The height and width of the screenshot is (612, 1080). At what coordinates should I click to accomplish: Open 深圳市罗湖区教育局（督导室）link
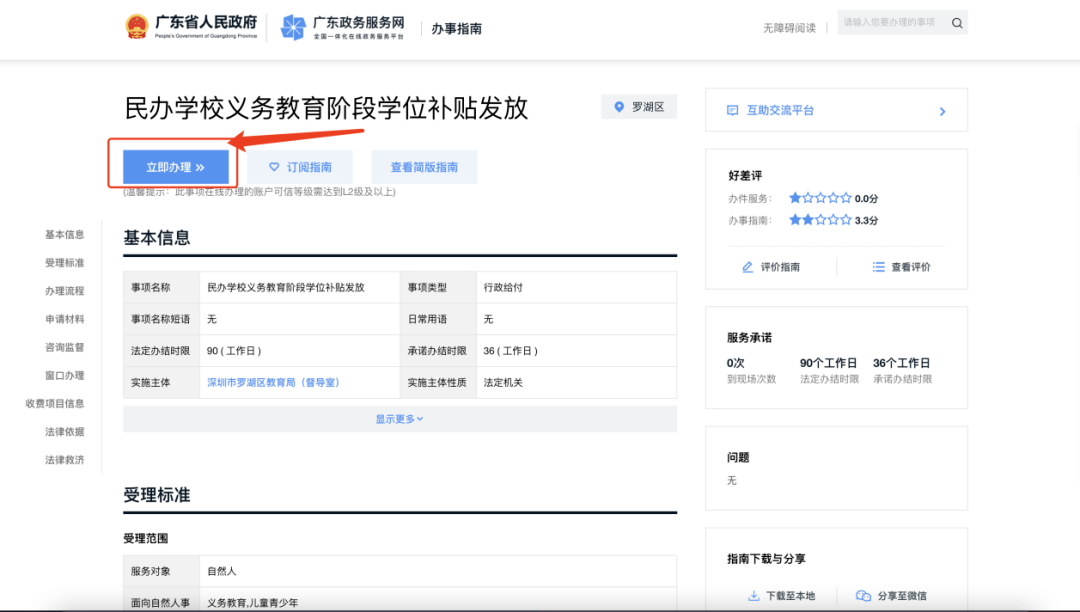[273, 382]
